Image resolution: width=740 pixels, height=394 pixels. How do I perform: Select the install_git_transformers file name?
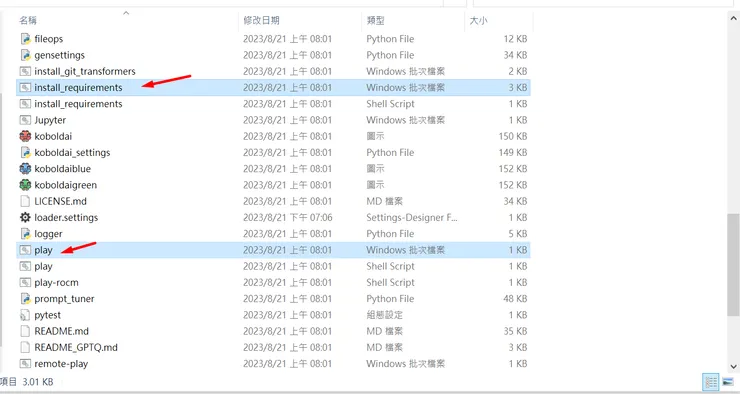click(85, 71)
